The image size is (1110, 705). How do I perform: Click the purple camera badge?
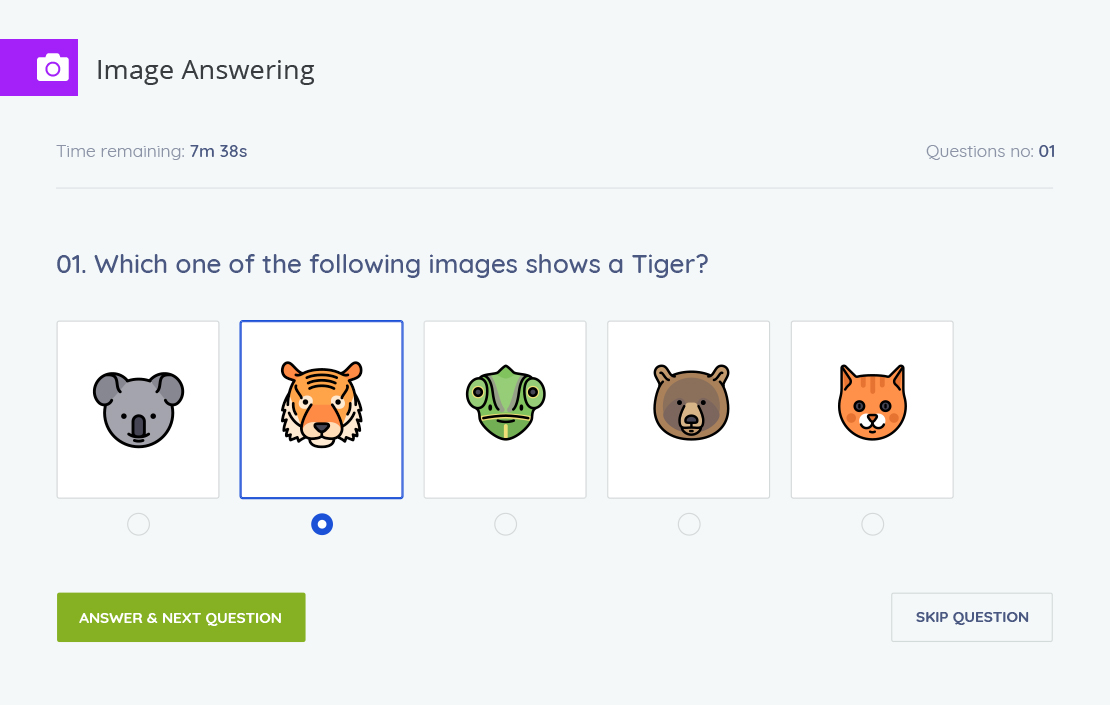click(x=39, y=67)
